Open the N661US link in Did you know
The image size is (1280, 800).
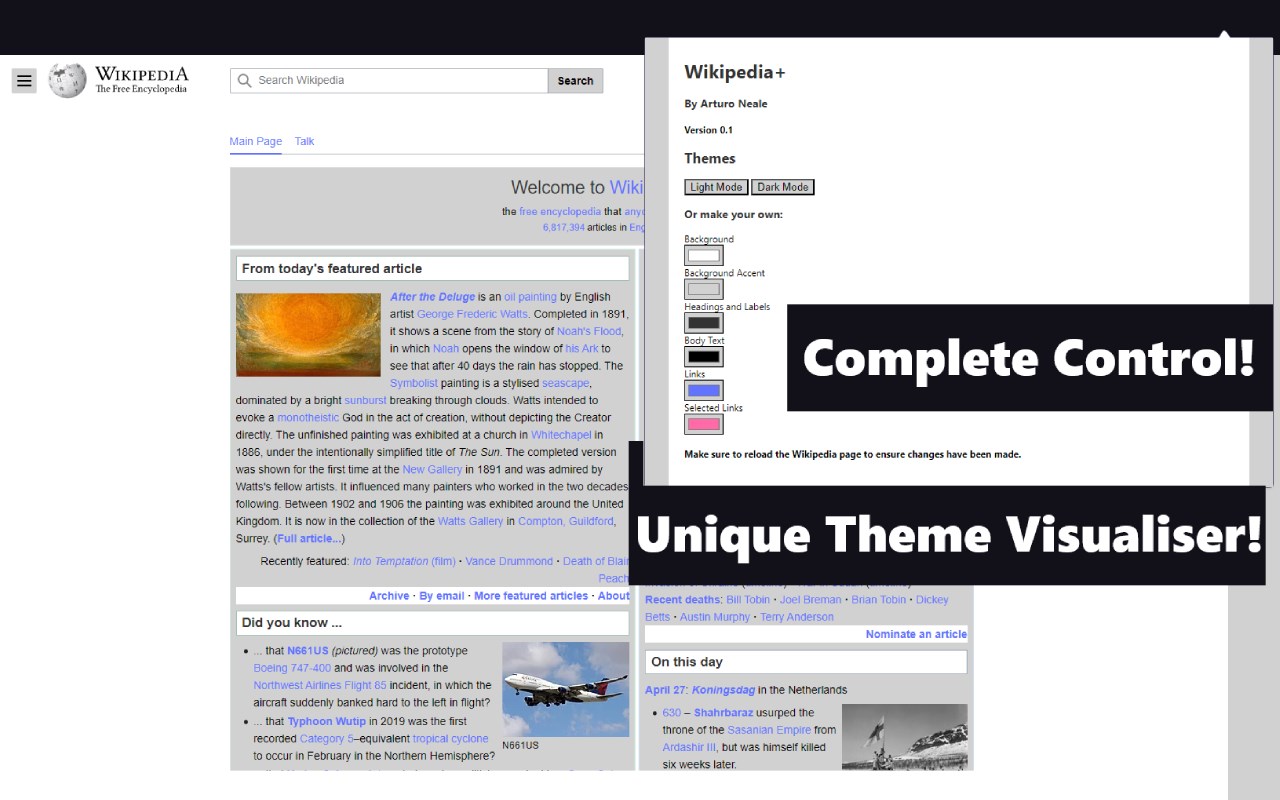pyautogui.click(x=308, y=651)
